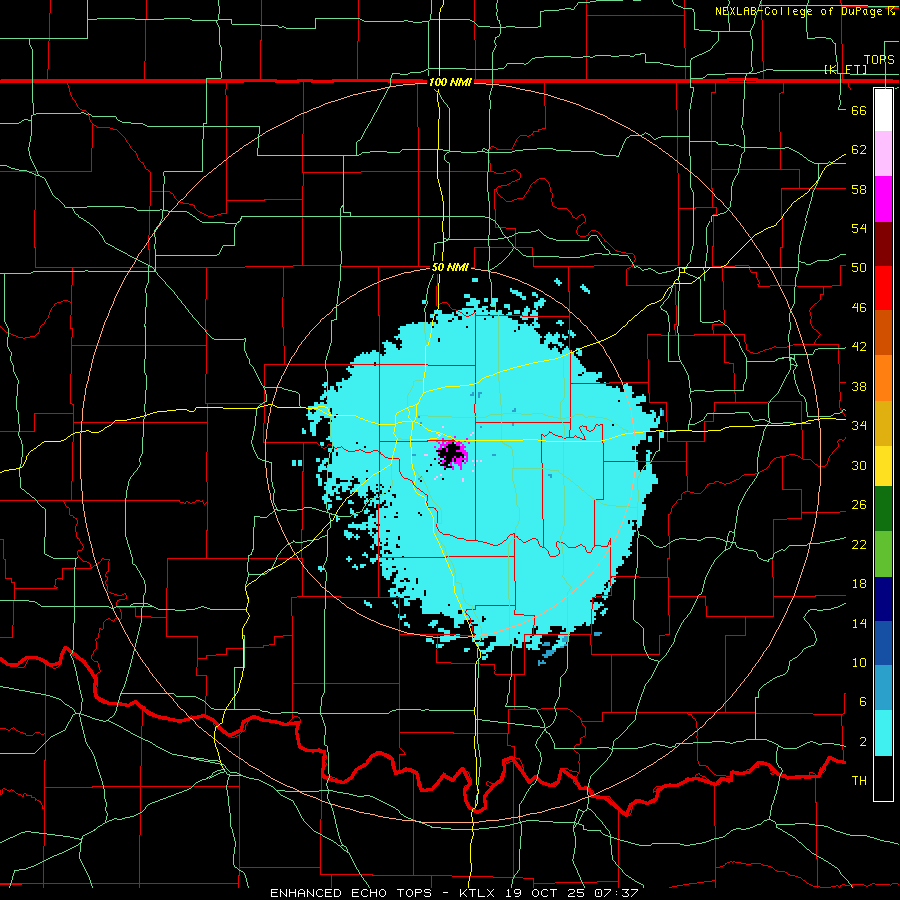Click the legend value "58"

[859, 189]
